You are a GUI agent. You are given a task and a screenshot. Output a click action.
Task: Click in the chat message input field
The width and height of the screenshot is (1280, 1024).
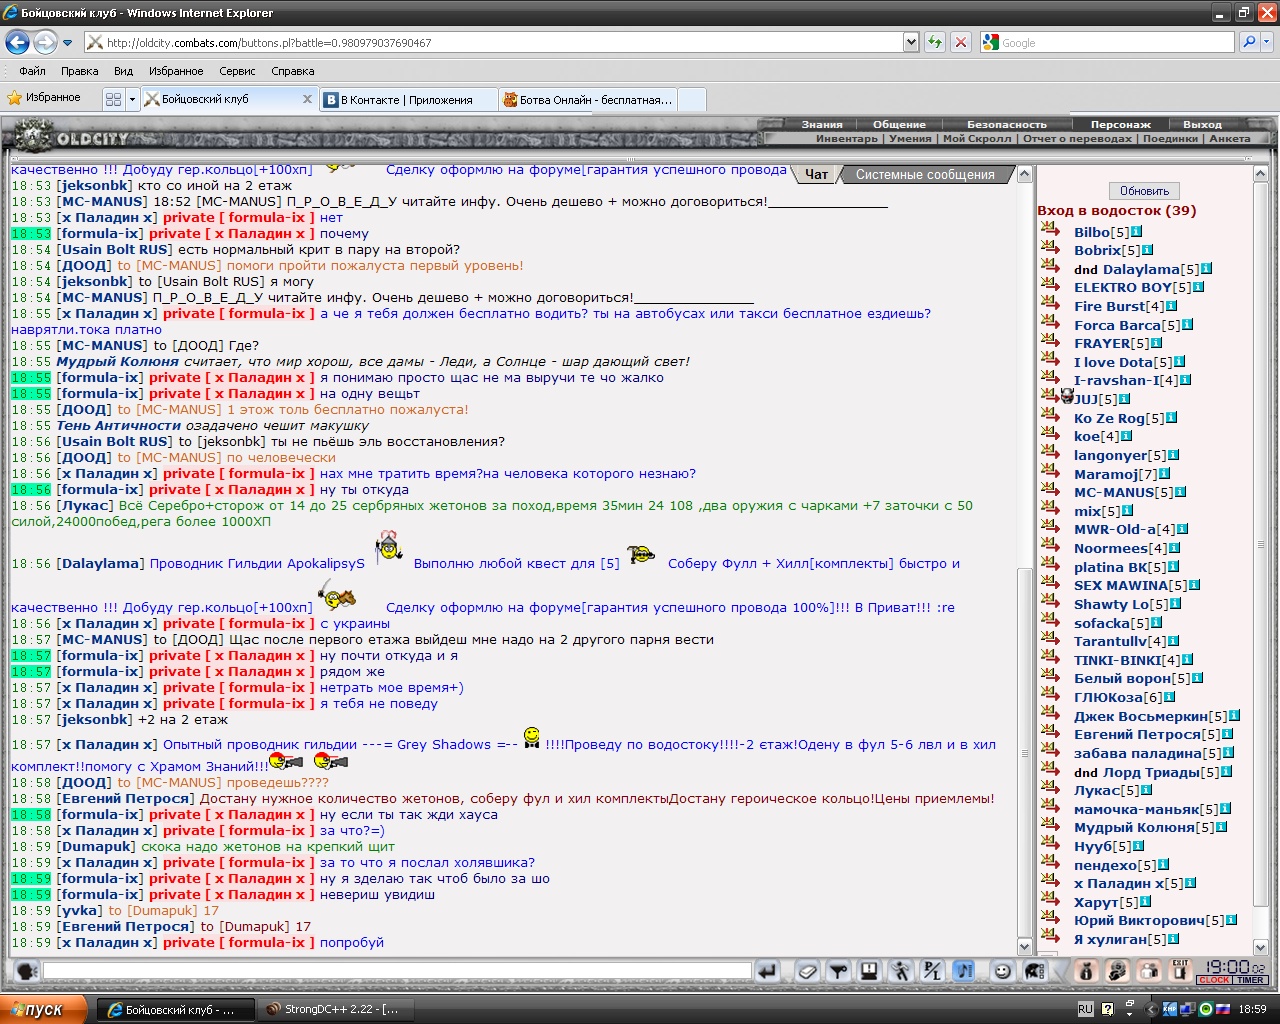click(x=397, y=971)
